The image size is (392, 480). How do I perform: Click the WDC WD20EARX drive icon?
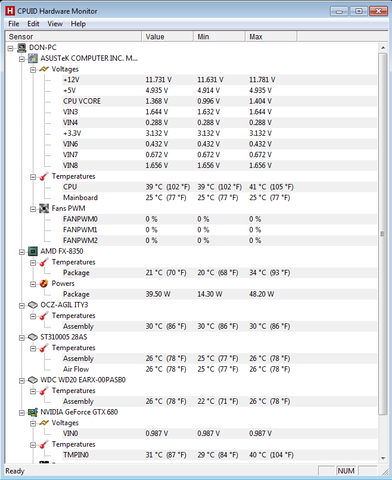33,380
